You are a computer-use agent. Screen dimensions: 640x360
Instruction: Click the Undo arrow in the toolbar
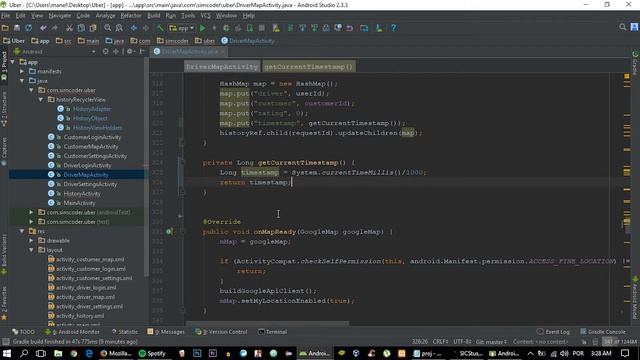click(x=43, y=28)
